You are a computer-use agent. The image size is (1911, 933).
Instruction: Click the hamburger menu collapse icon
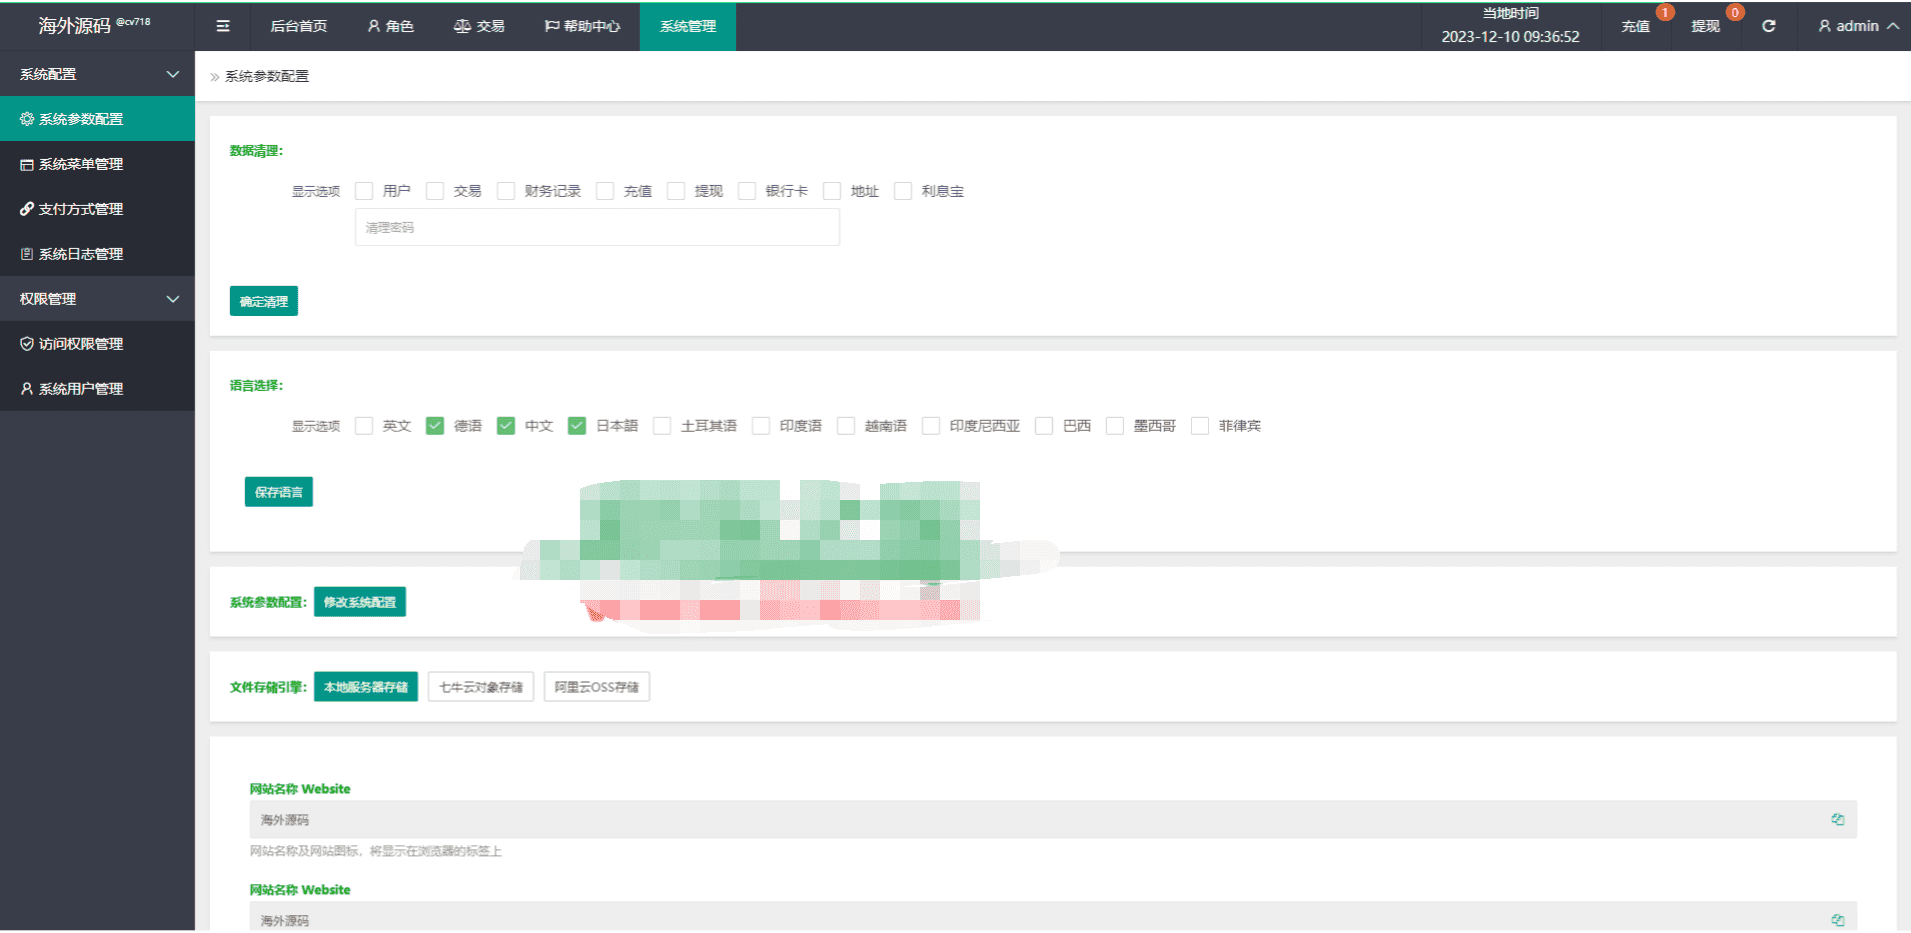pos(223,26)
